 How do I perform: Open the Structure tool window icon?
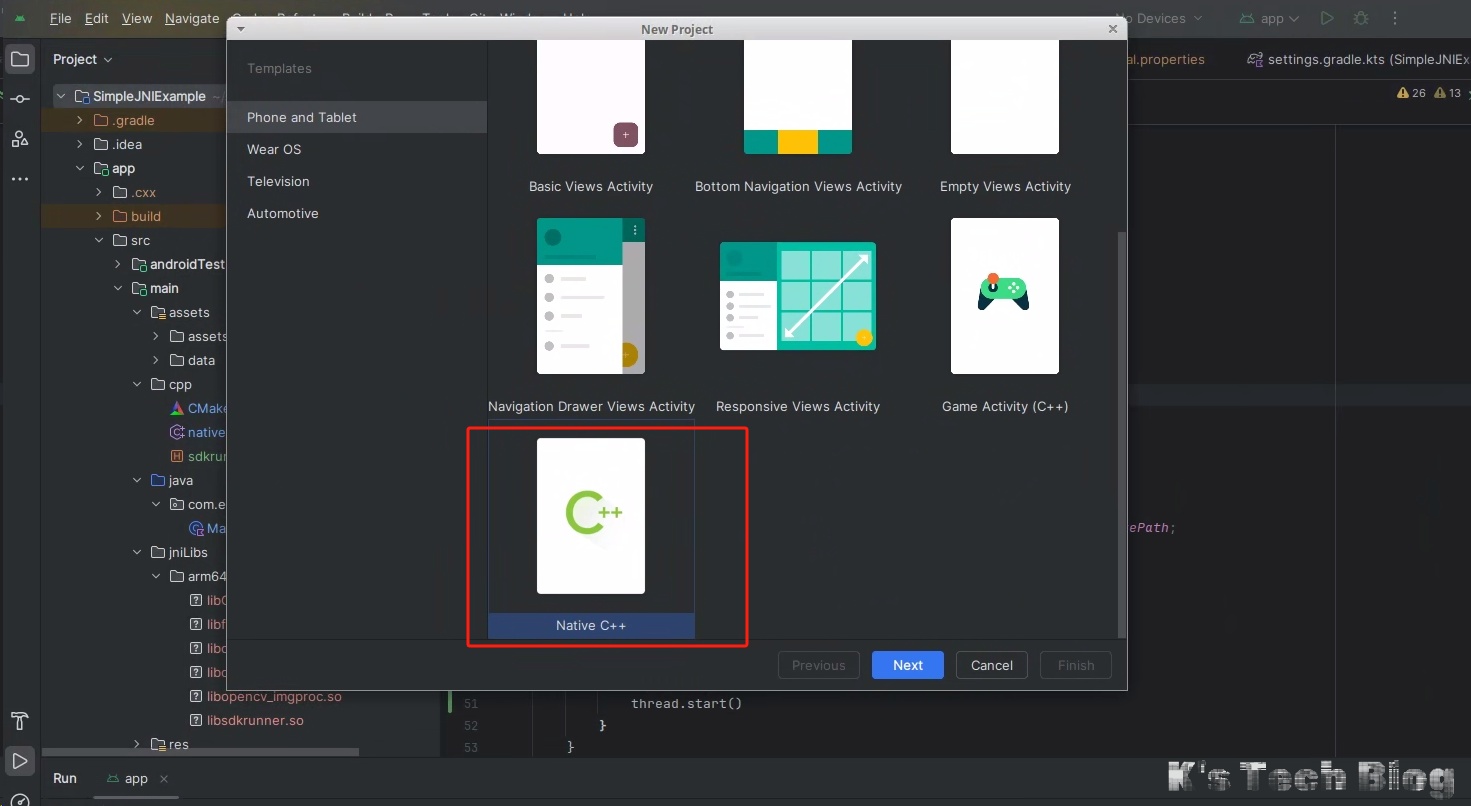pyautogui.click(x=20, y=139)
